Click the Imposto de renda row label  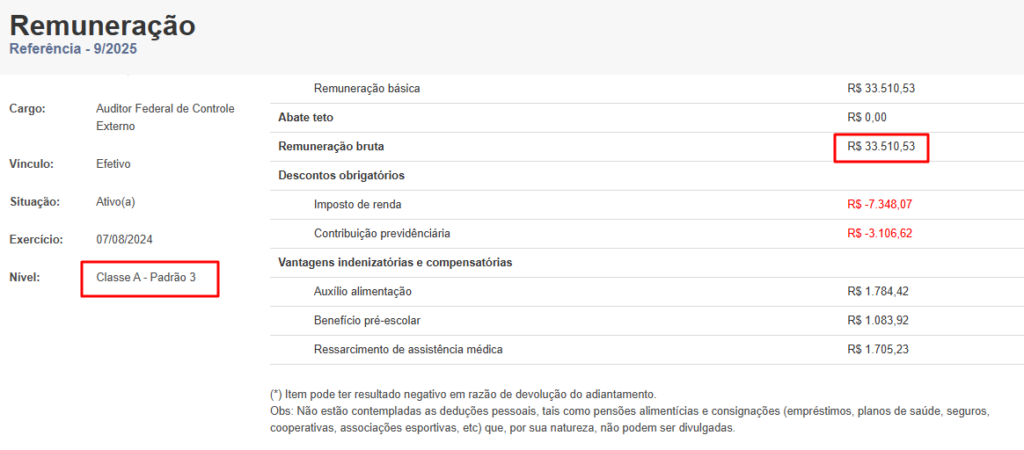point(358,205)
